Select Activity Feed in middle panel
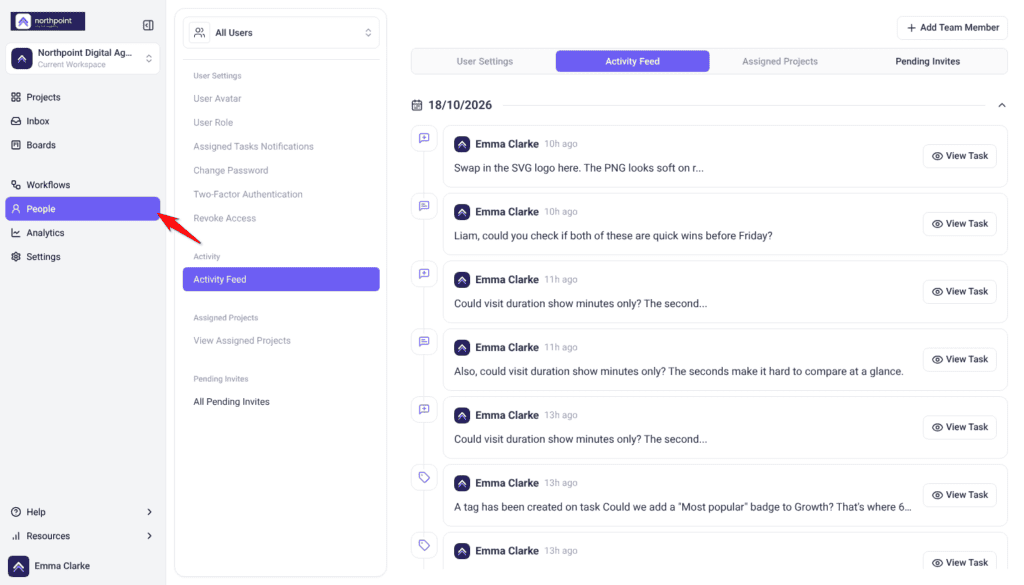The width and height of the screenshot is (1024, 585). (x=281, y=279)
